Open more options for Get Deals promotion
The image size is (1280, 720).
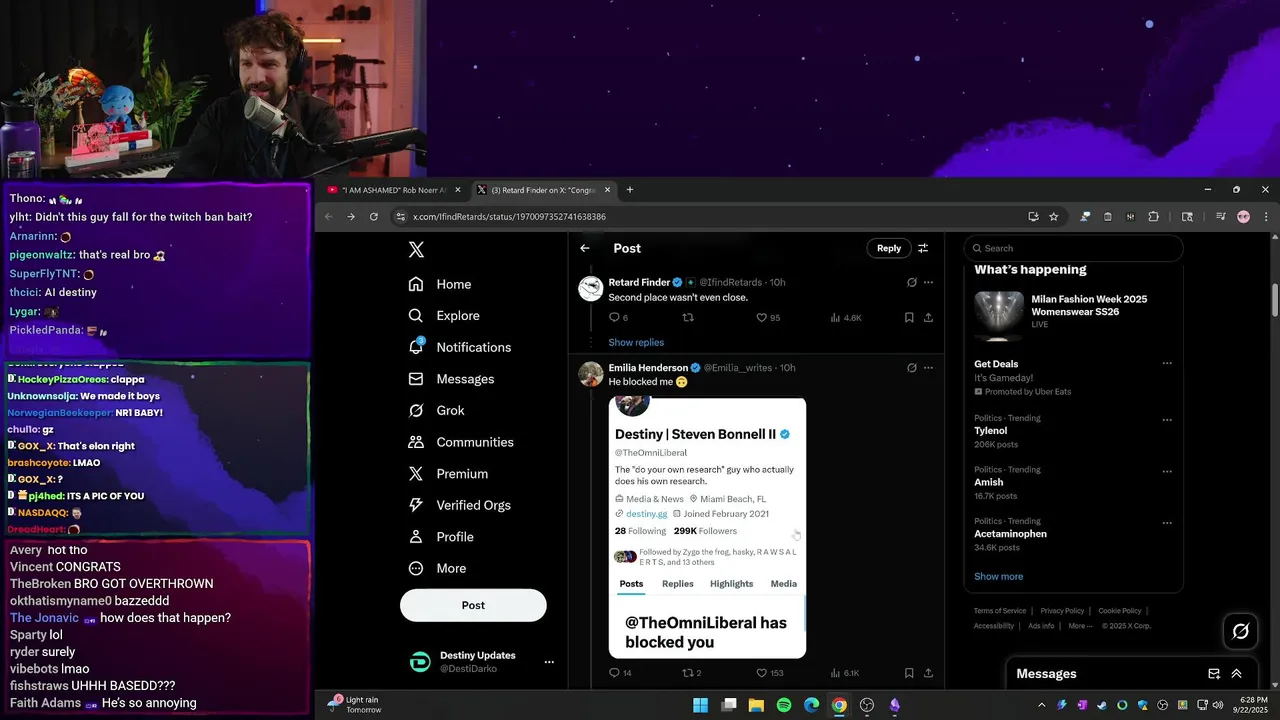click(x=1167, y=364)
